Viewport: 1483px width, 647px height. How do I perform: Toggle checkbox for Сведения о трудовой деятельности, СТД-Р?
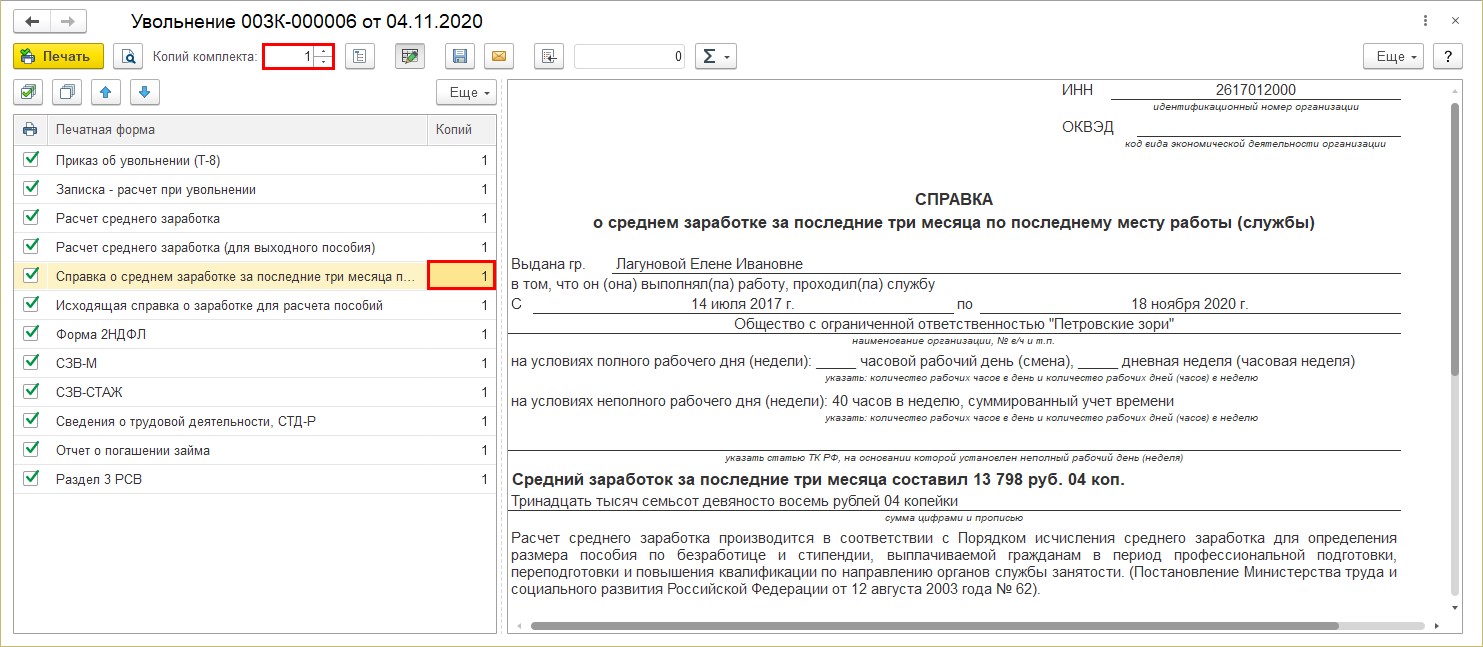30,421
